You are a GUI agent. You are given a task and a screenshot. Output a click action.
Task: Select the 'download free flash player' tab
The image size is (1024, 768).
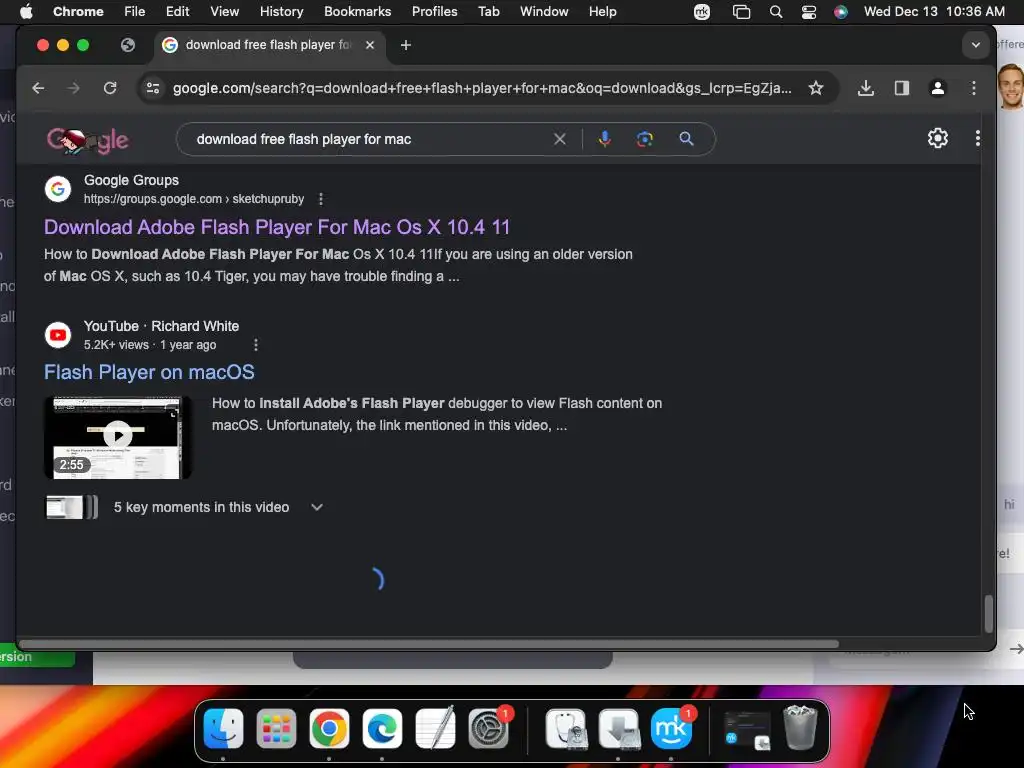(x=269, y=45)
